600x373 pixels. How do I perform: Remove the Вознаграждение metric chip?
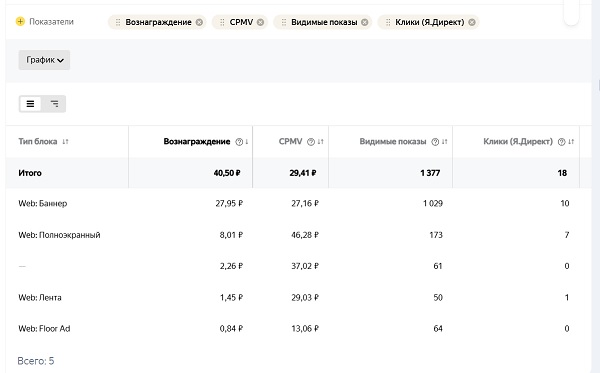(x=199, y=22)
